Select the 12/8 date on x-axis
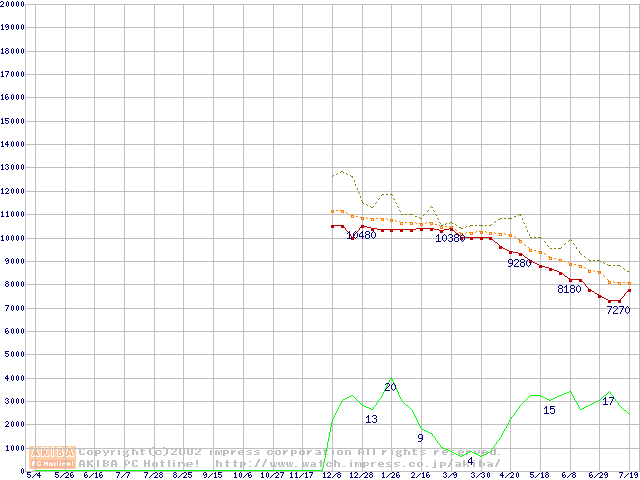 [331, 475]
